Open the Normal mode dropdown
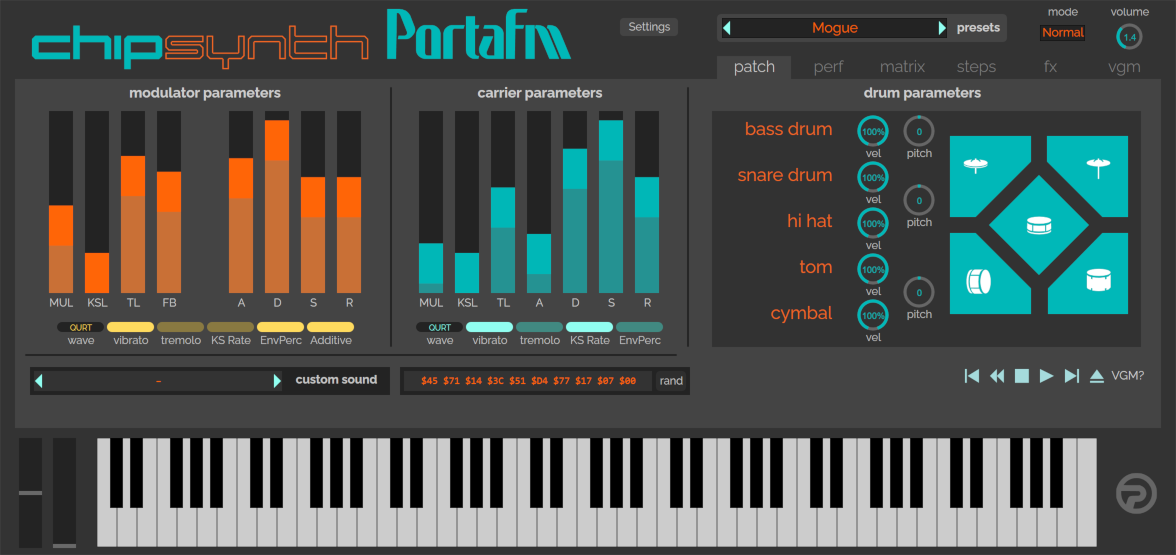Image resolution: width=1176 pixels, height=555 pixels. [x=1062, y=33]
